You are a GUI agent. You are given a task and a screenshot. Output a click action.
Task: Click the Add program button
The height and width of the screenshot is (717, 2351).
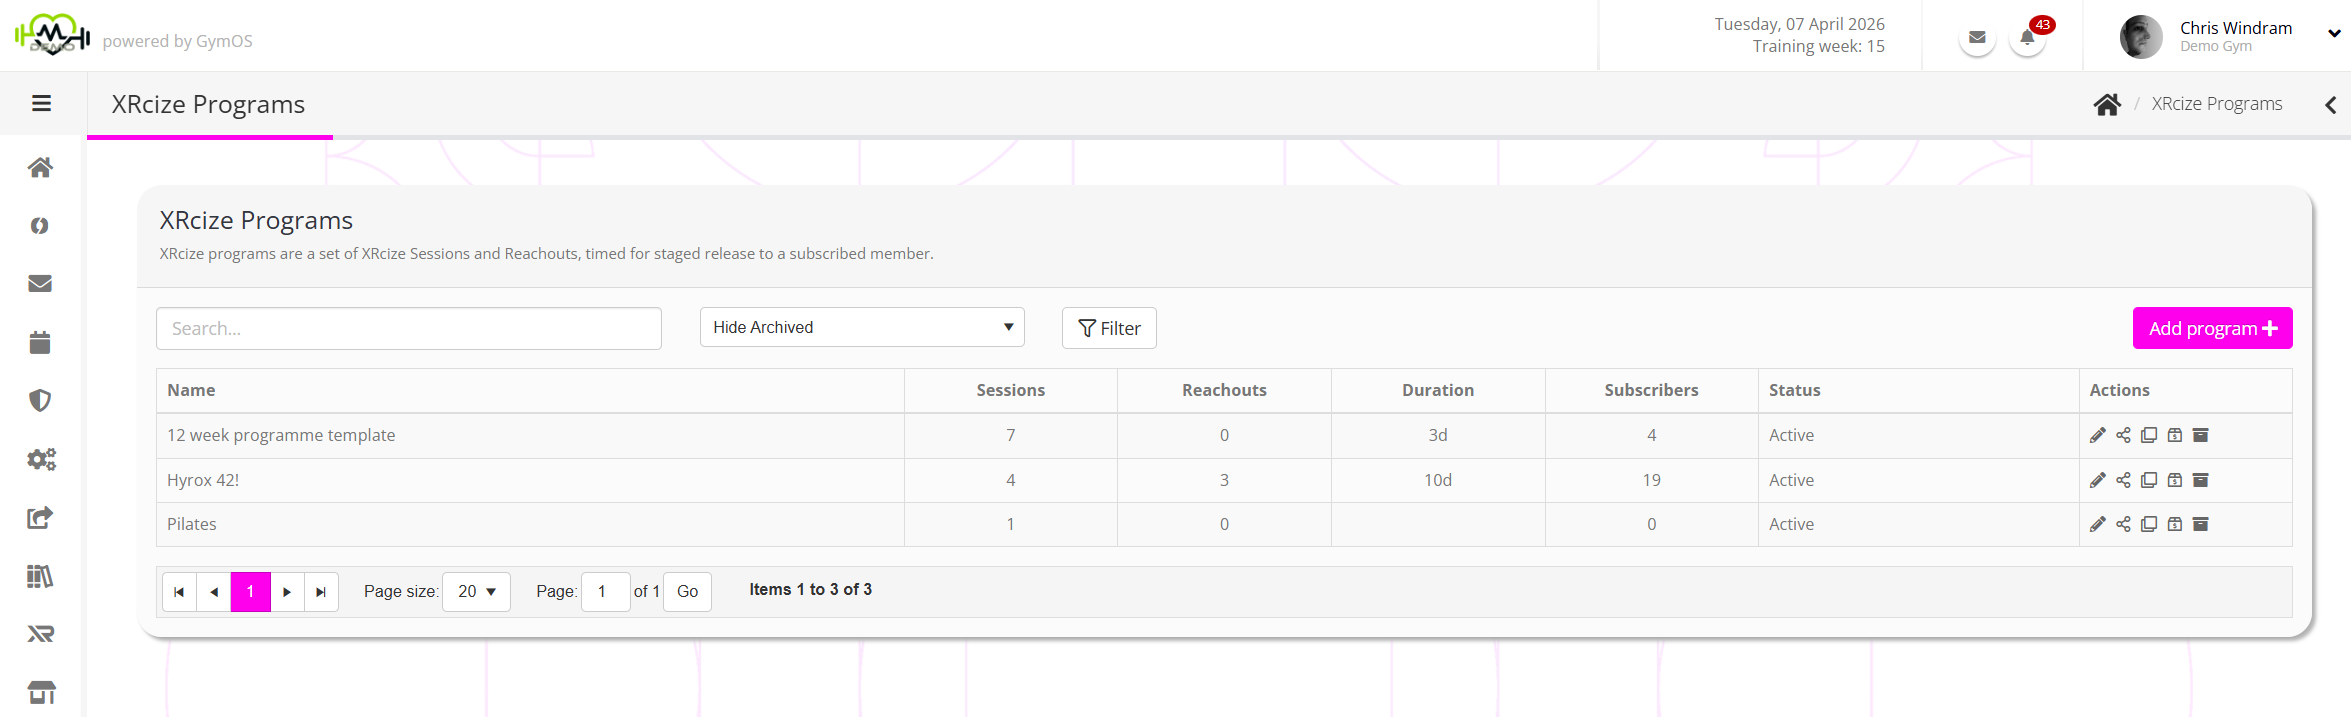coord(2212,328)
